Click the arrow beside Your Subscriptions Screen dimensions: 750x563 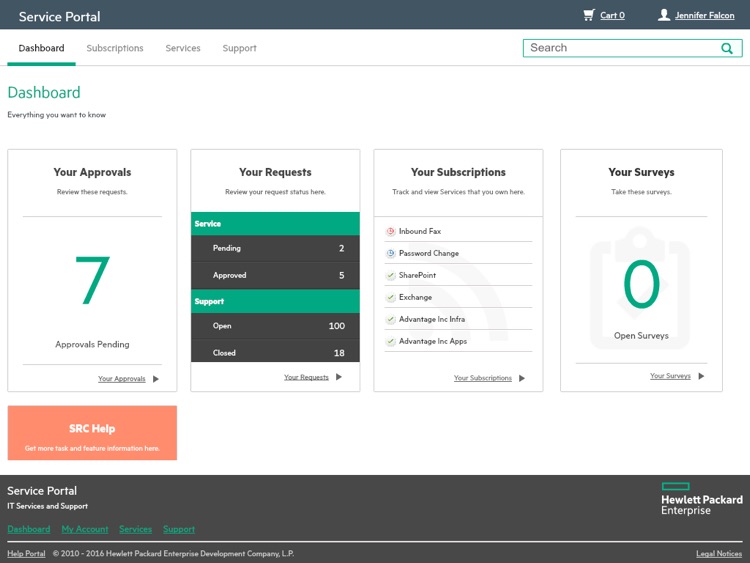pos(522,378)
